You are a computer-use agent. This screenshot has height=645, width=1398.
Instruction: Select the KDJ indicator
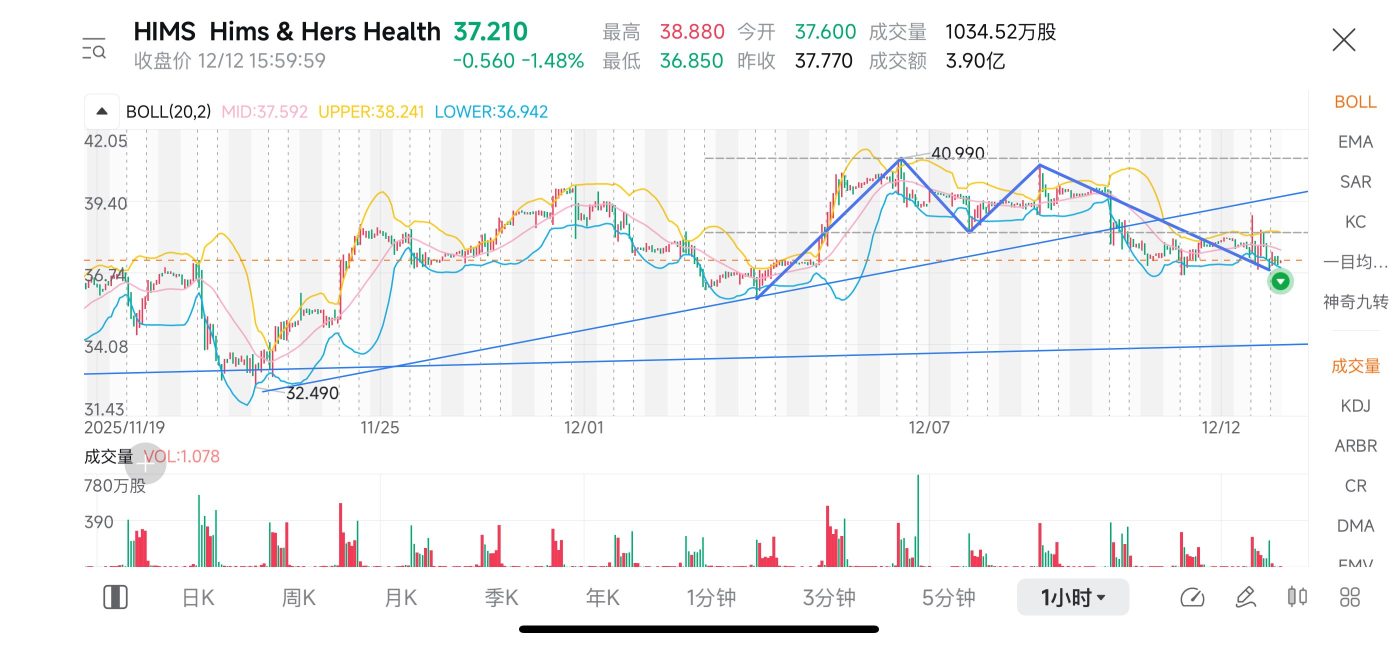point(1355,406)
